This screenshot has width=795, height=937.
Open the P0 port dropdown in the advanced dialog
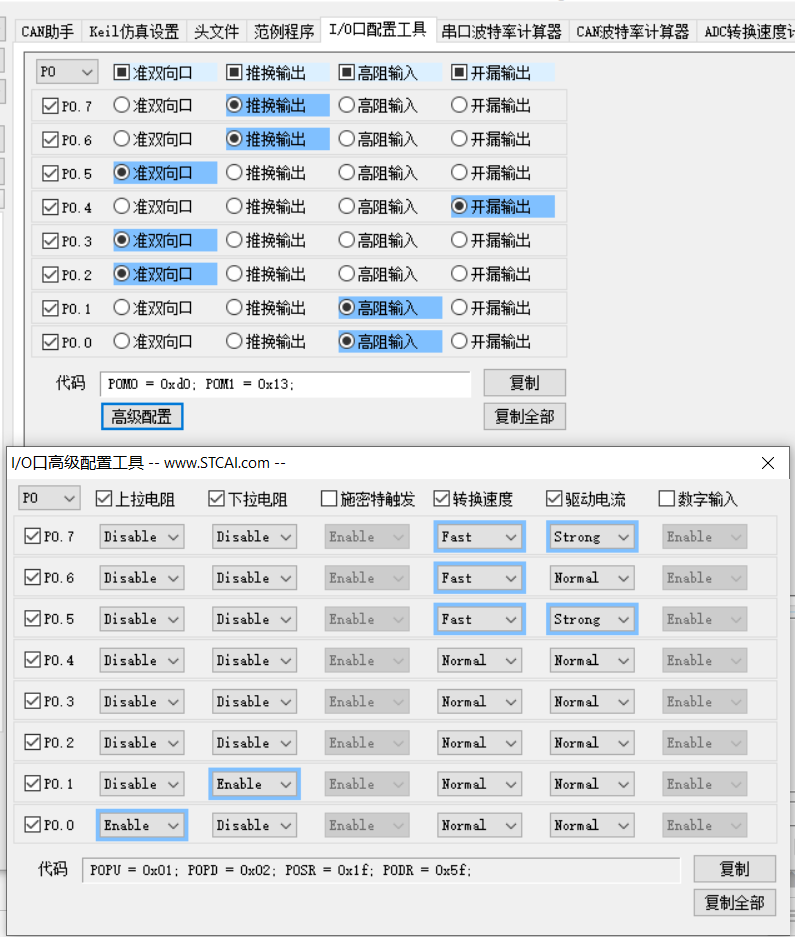49,498
